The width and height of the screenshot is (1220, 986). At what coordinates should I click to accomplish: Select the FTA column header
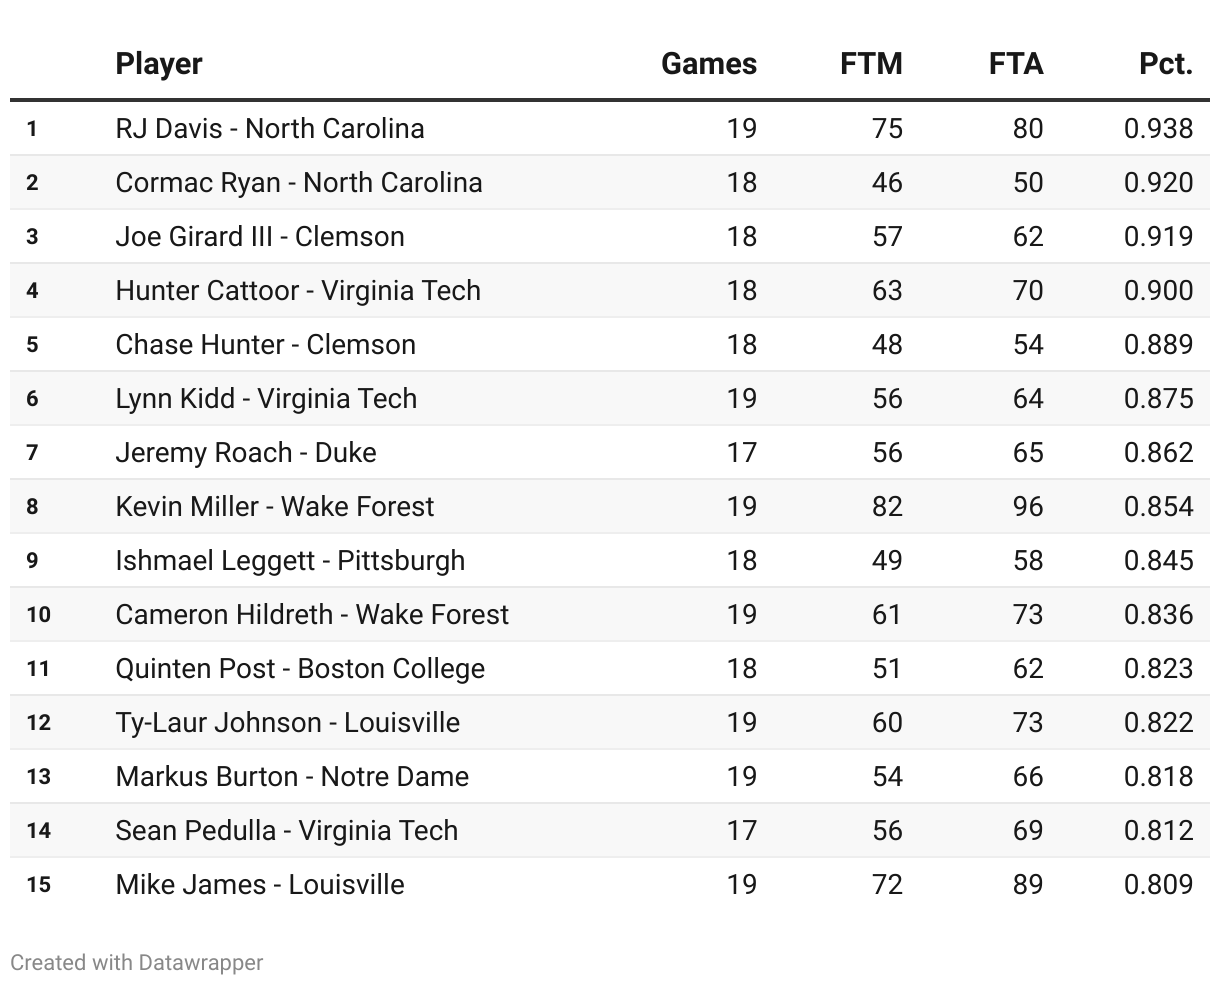point(1016,64)
